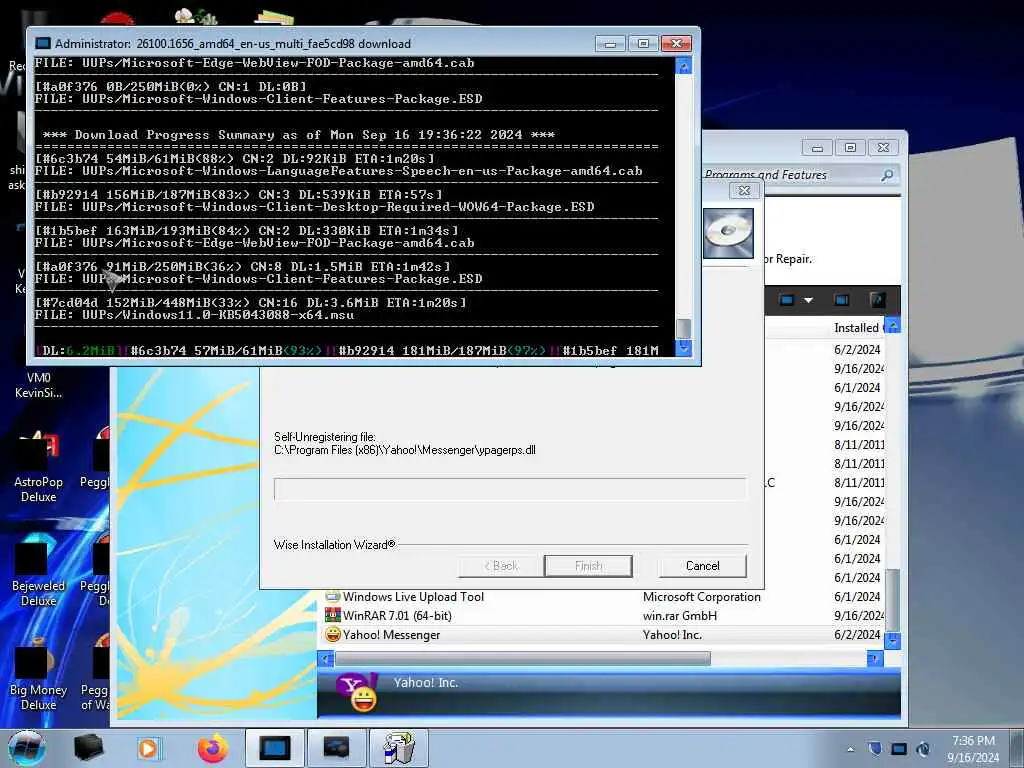Viewport: 1024px width, 768px height.
Task: Click the Yahoo! Inc. publisher cell
Action: pos(672,635)
